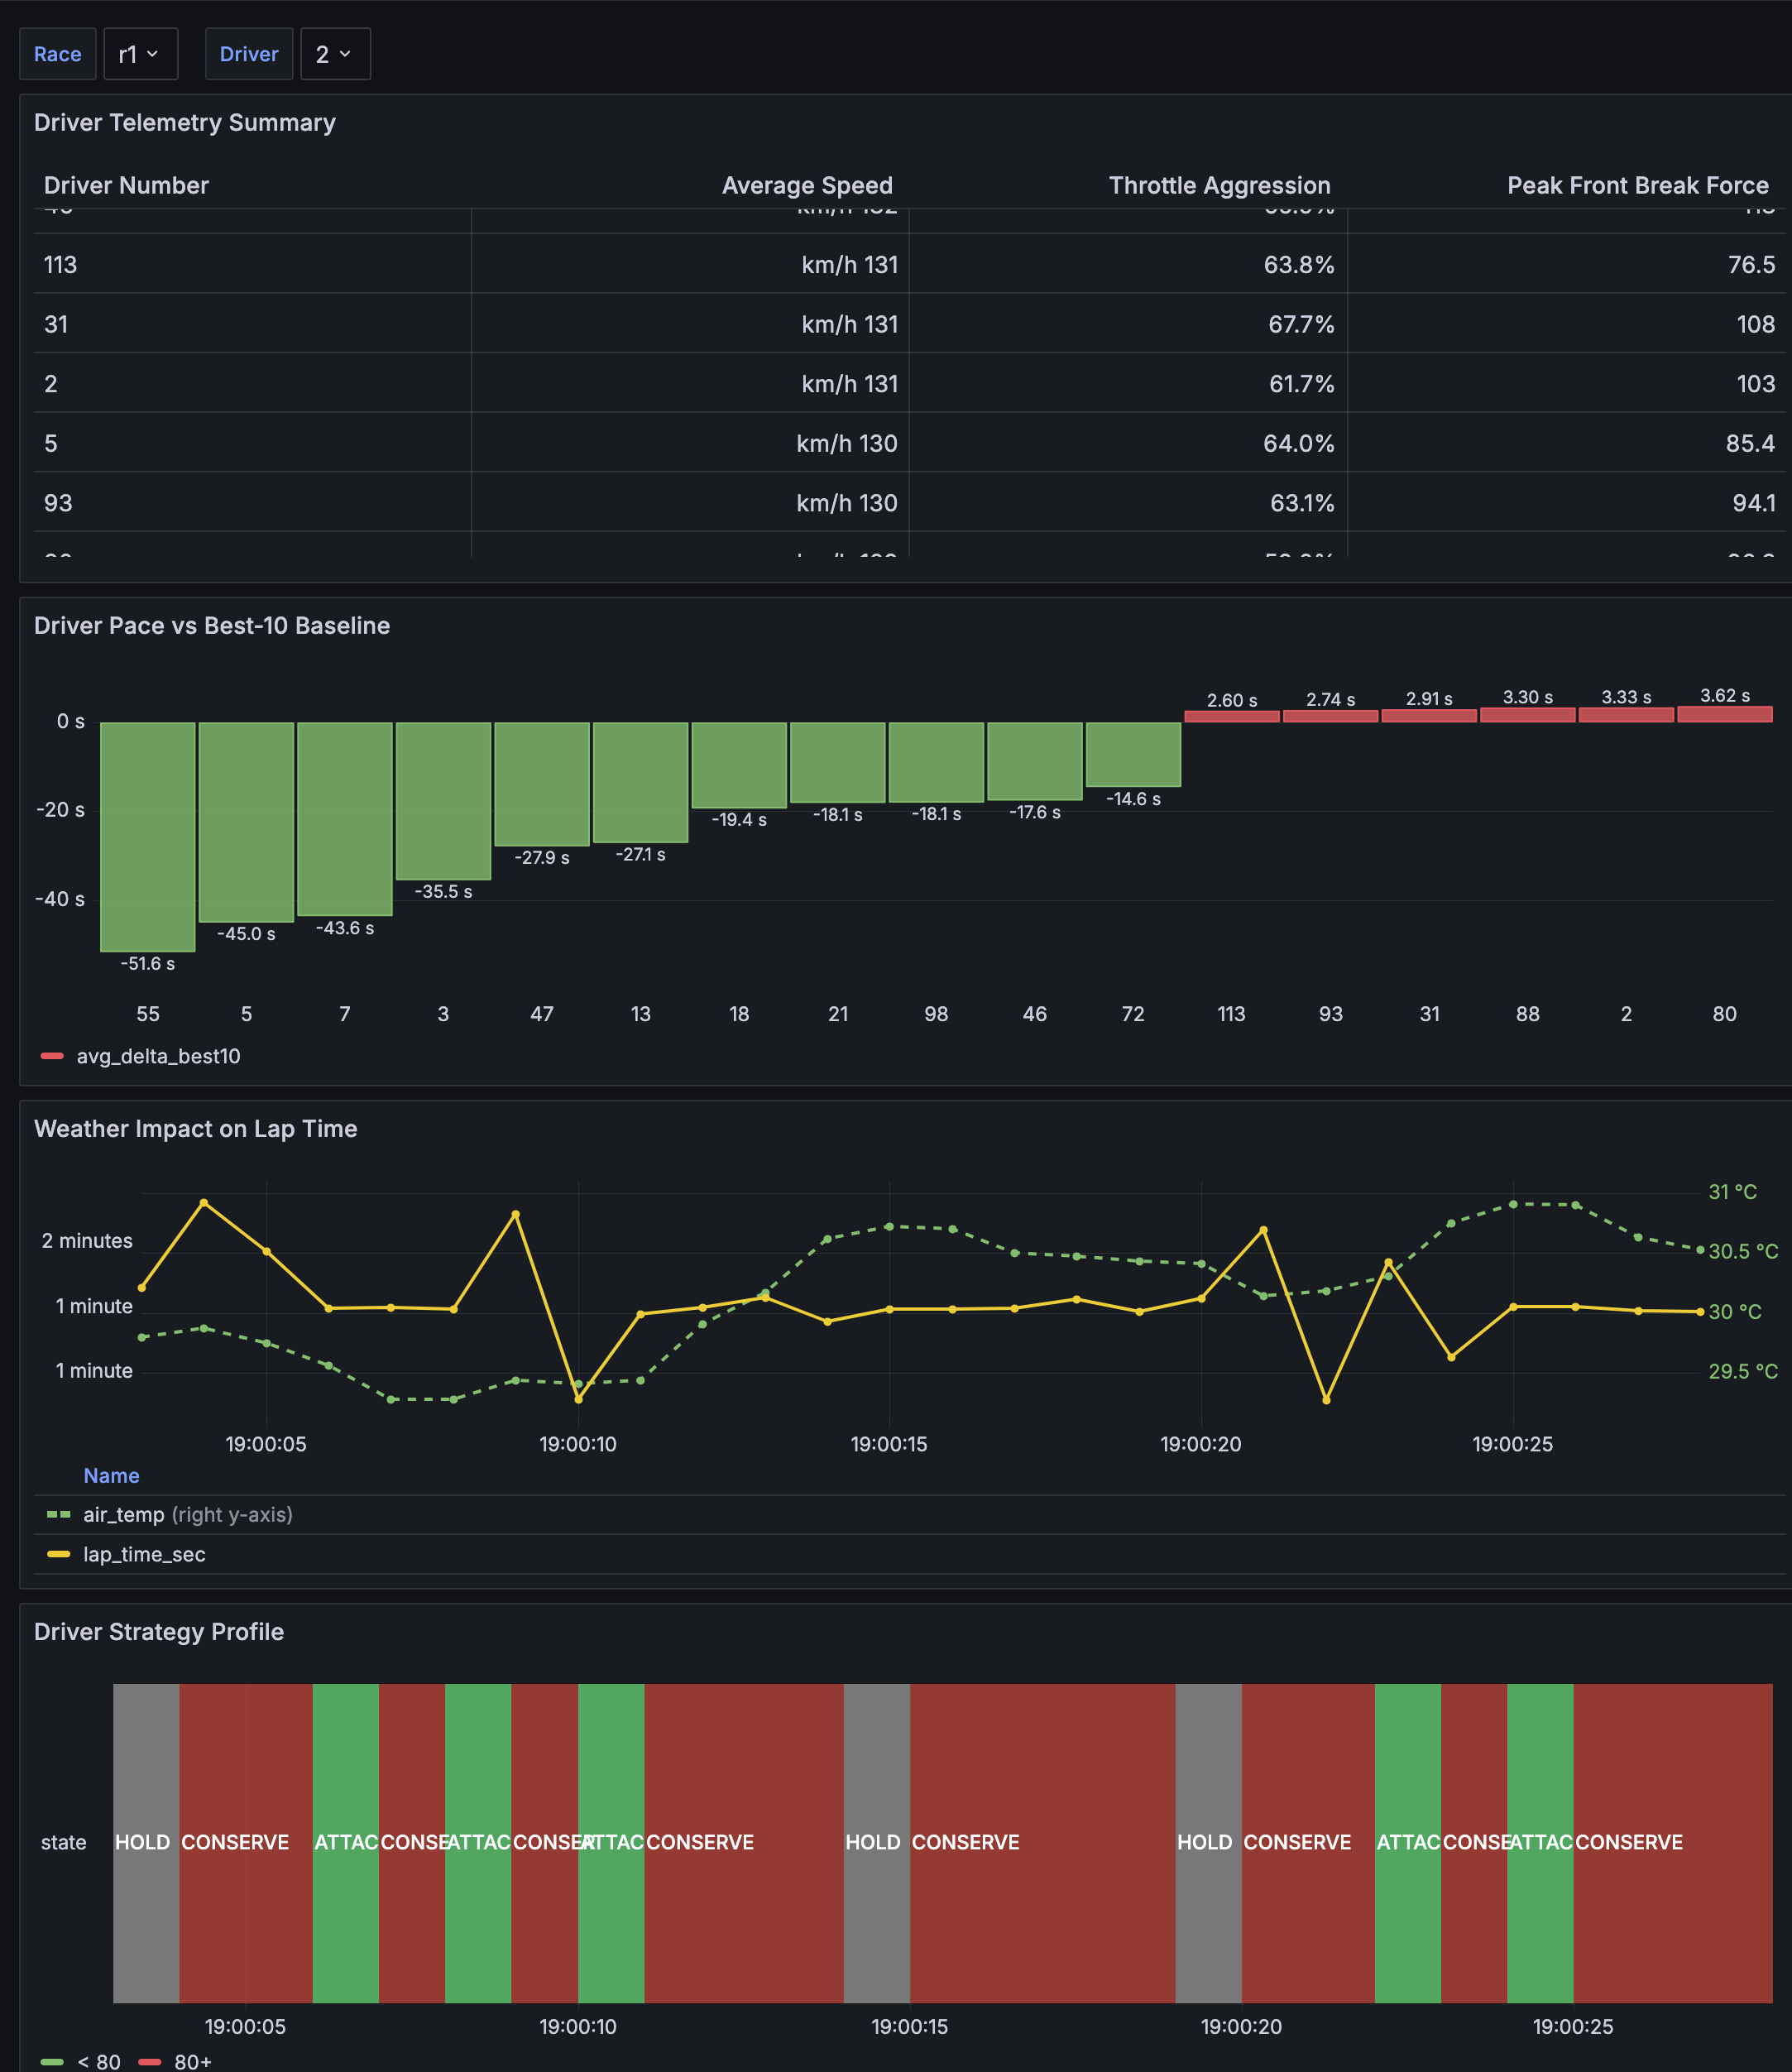Click the red avg_delta_best10 legend icon
Viewport: 1792px width, 2072px height.
point(52,1056)
